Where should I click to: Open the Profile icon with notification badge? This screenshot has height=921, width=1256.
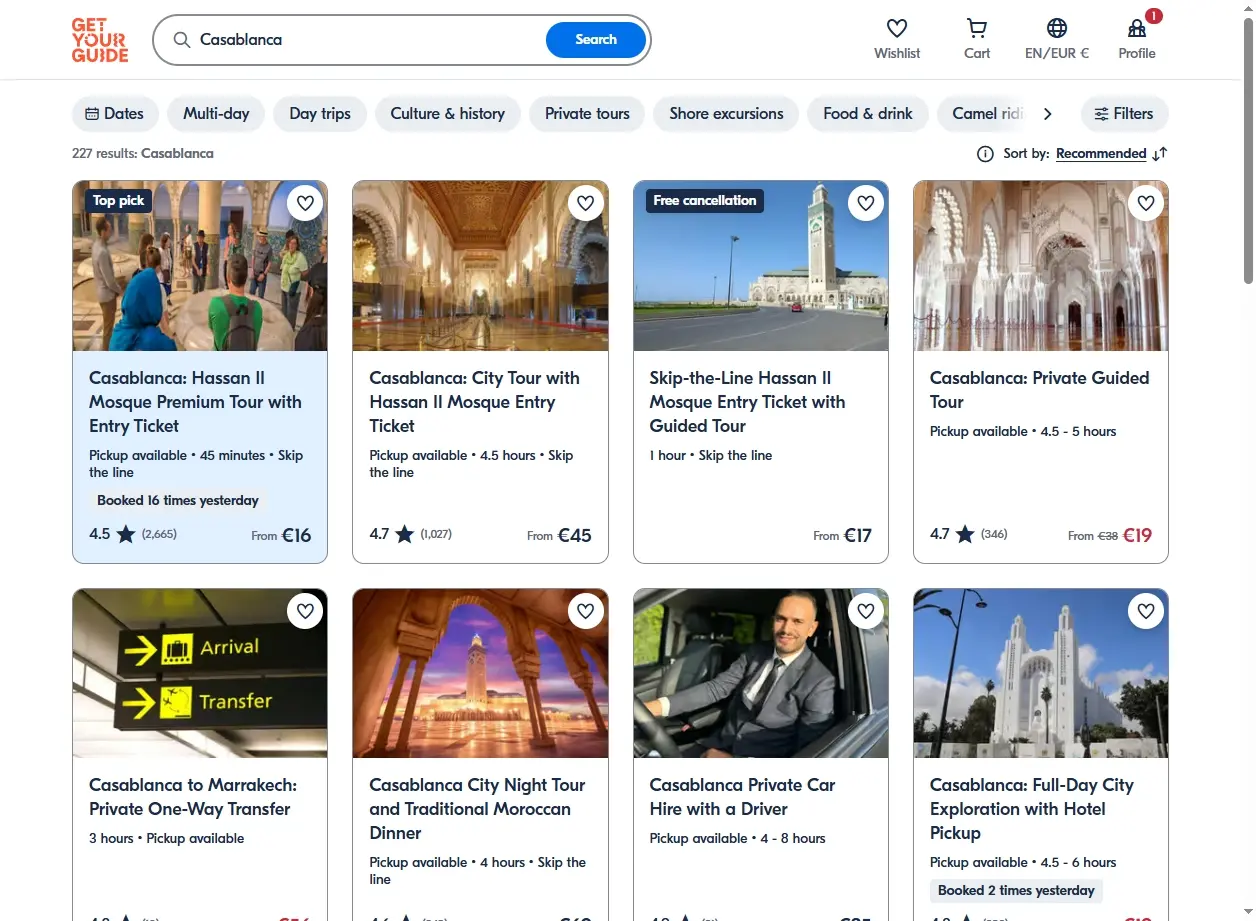click(x=1137, y=28)
